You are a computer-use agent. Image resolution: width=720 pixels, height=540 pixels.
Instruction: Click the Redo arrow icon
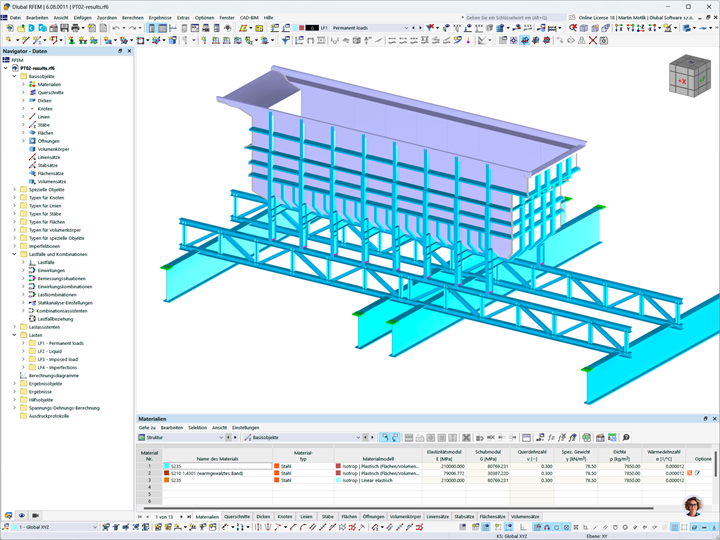coord(132,28)
